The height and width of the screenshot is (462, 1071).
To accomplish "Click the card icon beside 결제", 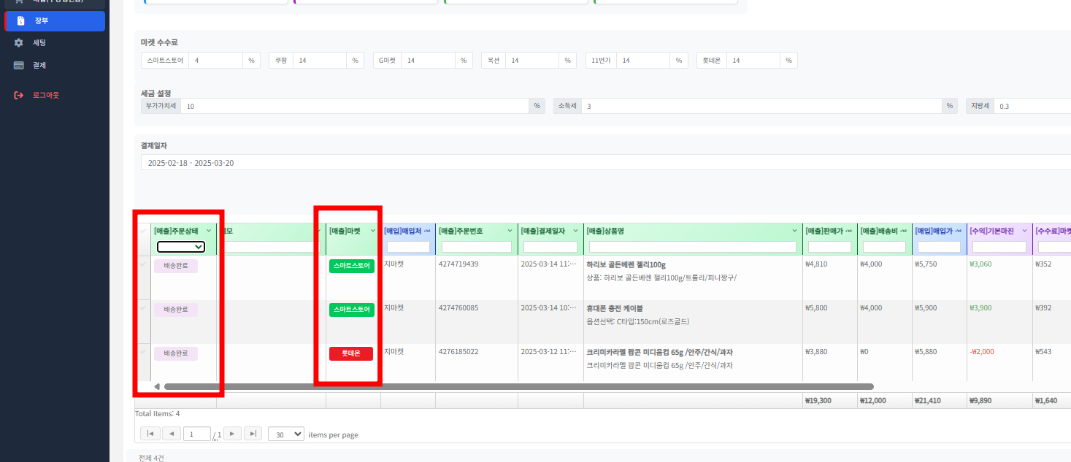I will pyautogui.click(x=19, y=66).
